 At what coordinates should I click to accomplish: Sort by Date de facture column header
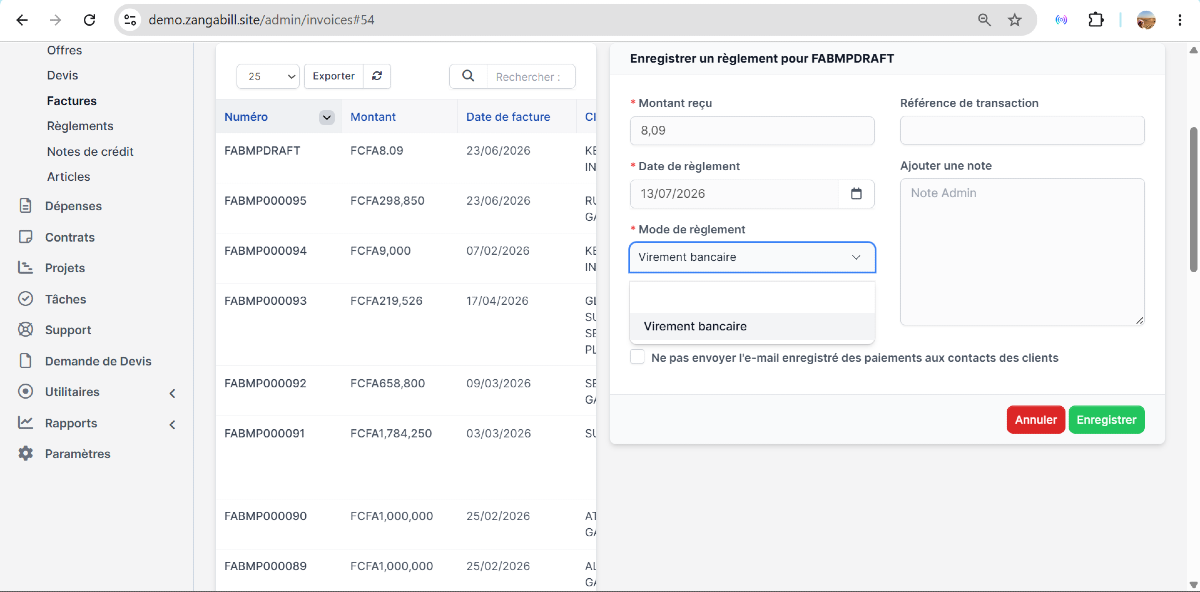(x=508, y=117)
